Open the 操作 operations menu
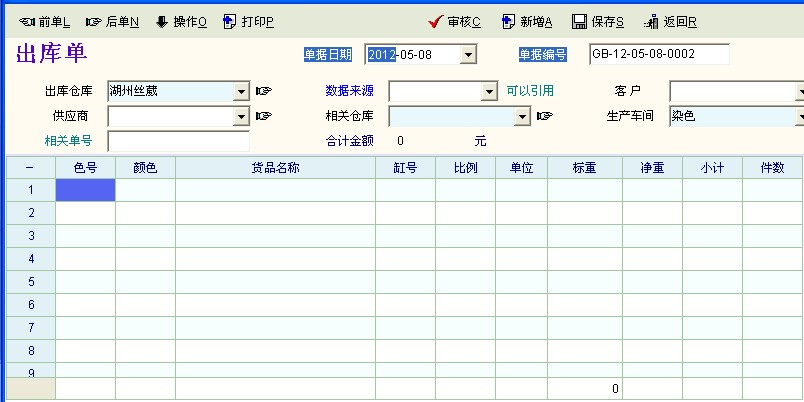The image size is (804, 402). point(162,21)
